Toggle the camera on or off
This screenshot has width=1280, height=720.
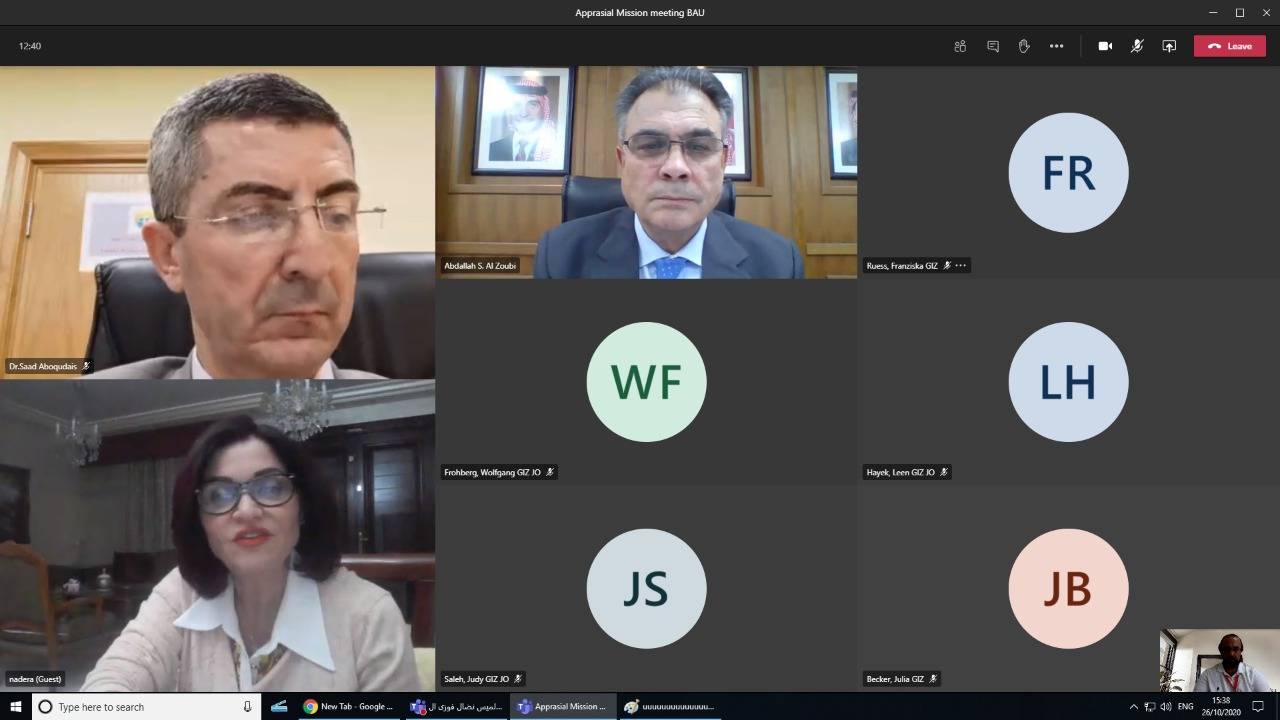click(1105, 46)
